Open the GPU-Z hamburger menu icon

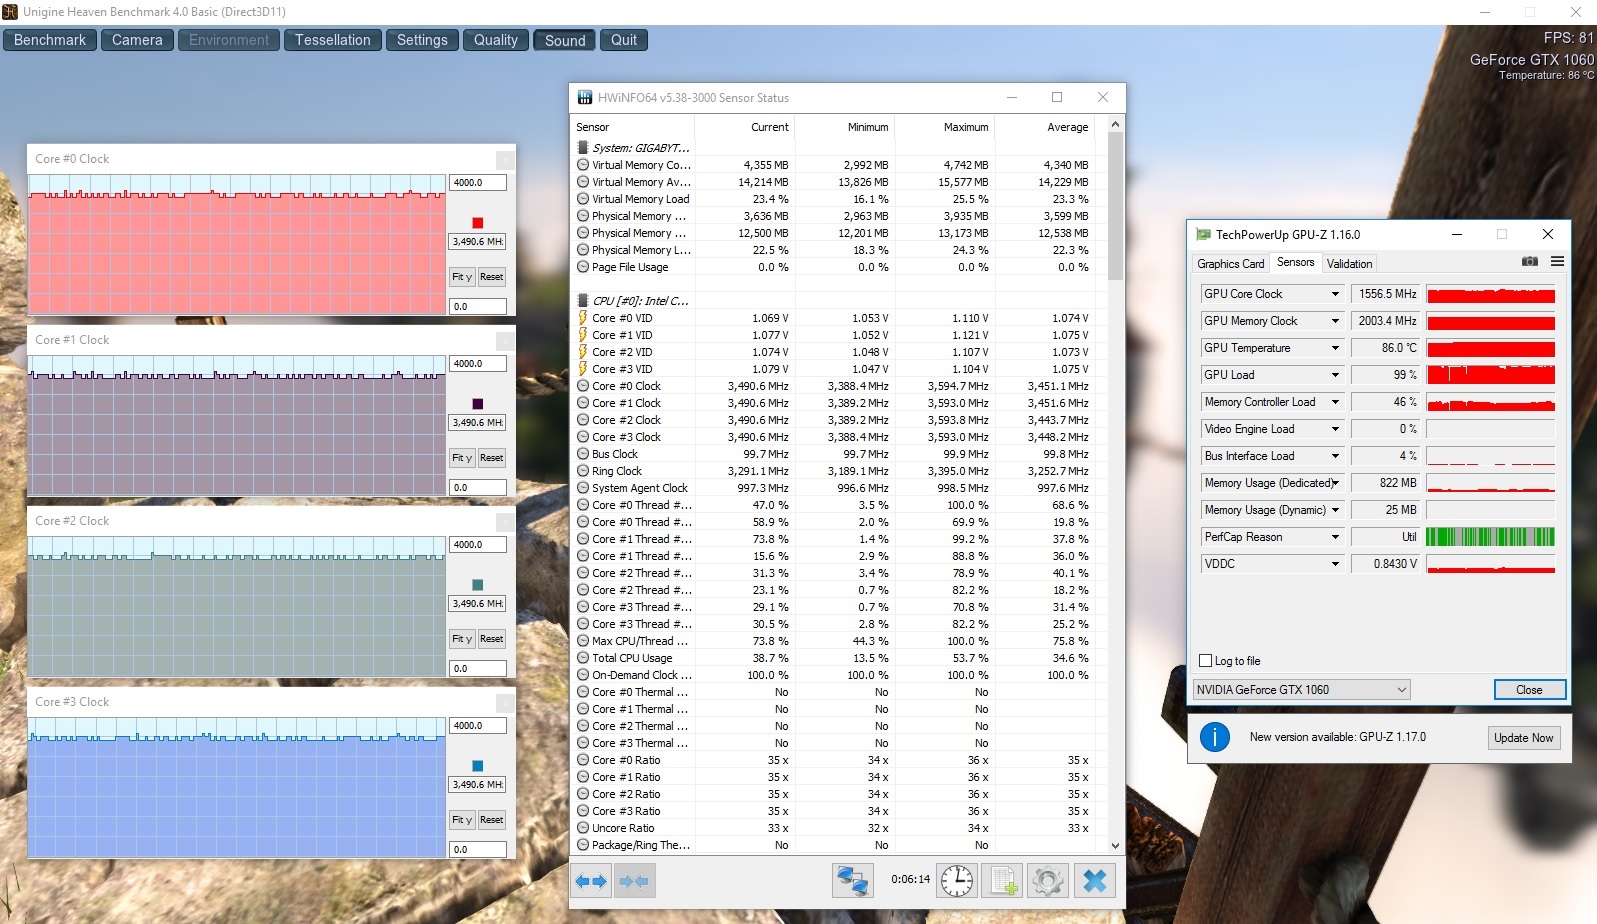[x=1557, y=262]
